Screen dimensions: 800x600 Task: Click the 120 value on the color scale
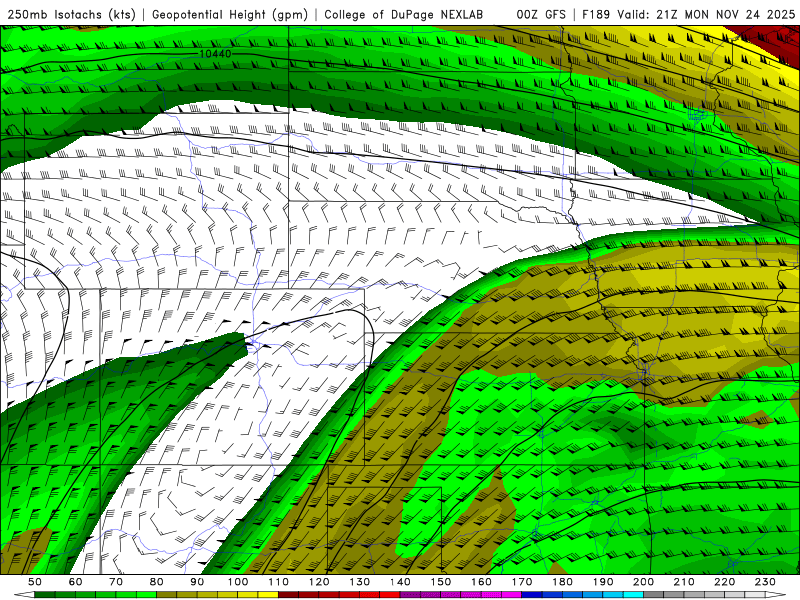point(319,582)
